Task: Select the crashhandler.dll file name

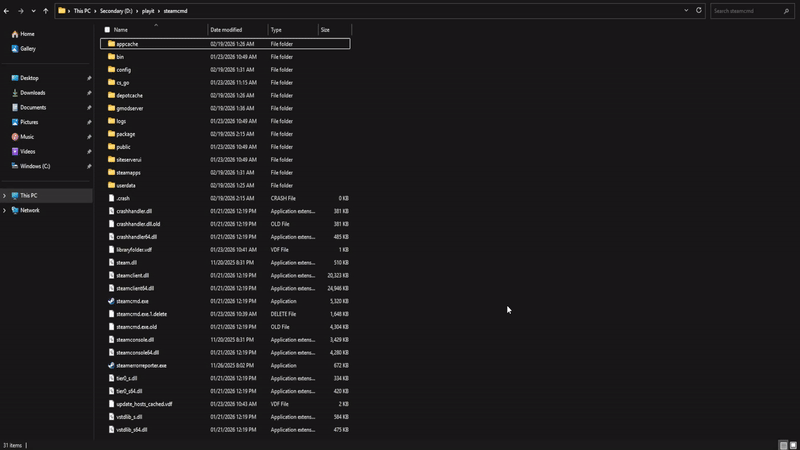Action: [134, 211]
